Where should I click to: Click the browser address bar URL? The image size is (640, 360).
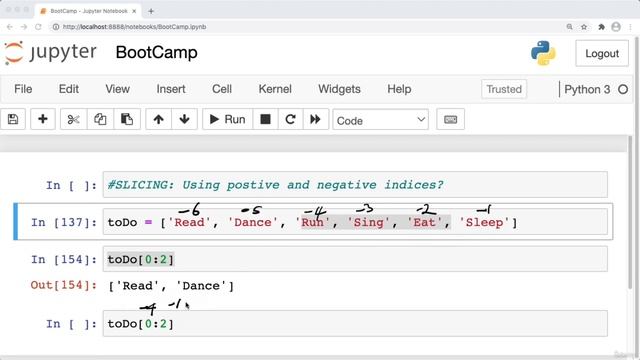tap(135, 27)
